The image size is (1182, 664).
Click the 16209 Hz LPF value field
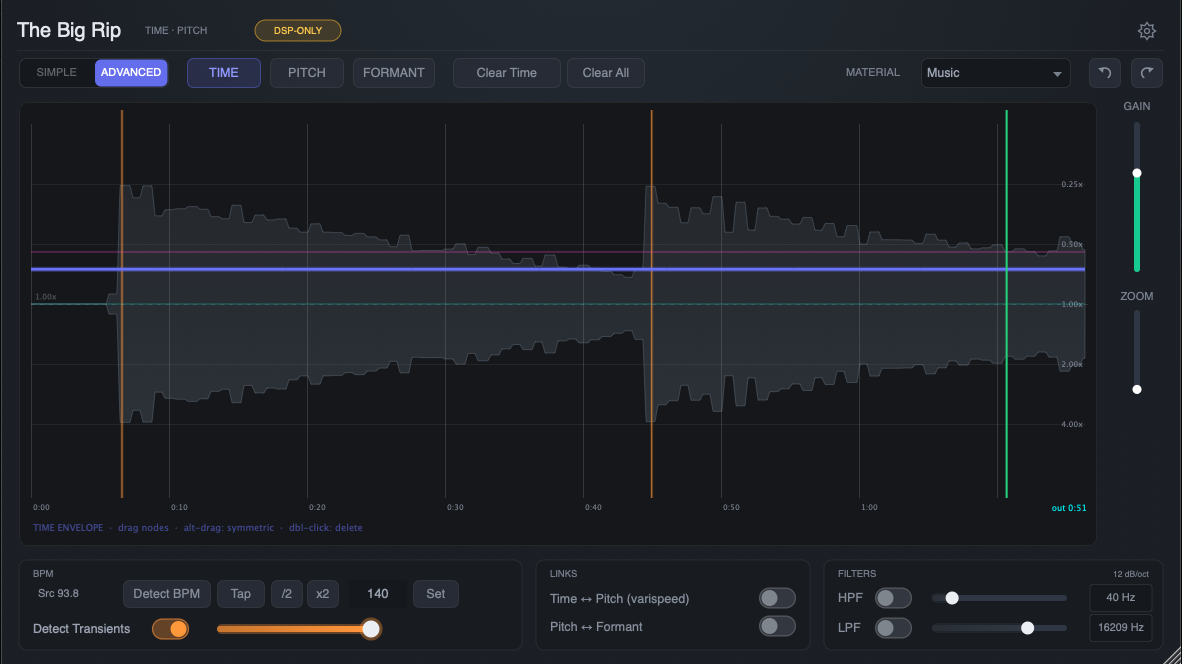[x=1121, y=627]
